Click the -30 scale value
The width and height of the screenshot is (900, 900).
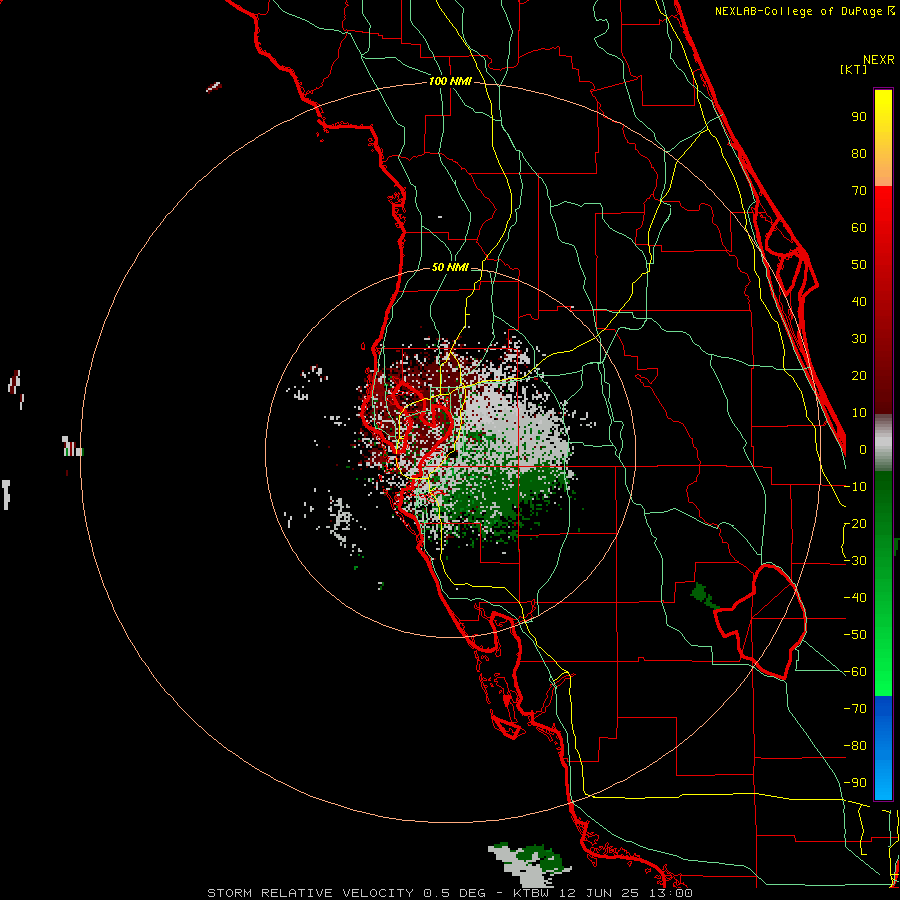pyautogui.click(x=855, y=561)
